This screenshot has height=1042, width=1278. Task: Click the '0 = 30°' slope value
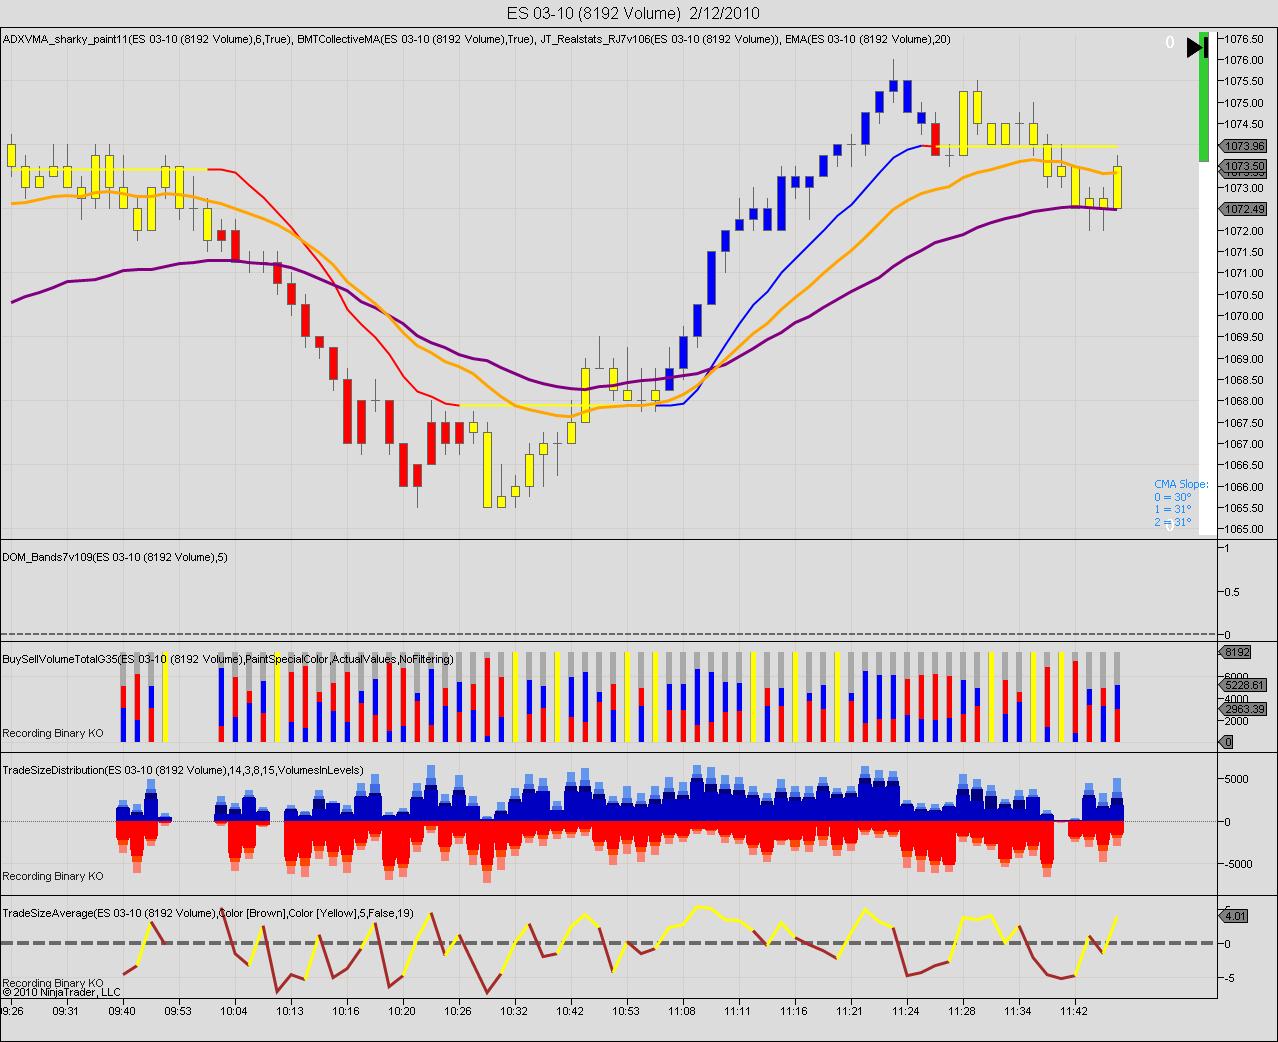1173,497
